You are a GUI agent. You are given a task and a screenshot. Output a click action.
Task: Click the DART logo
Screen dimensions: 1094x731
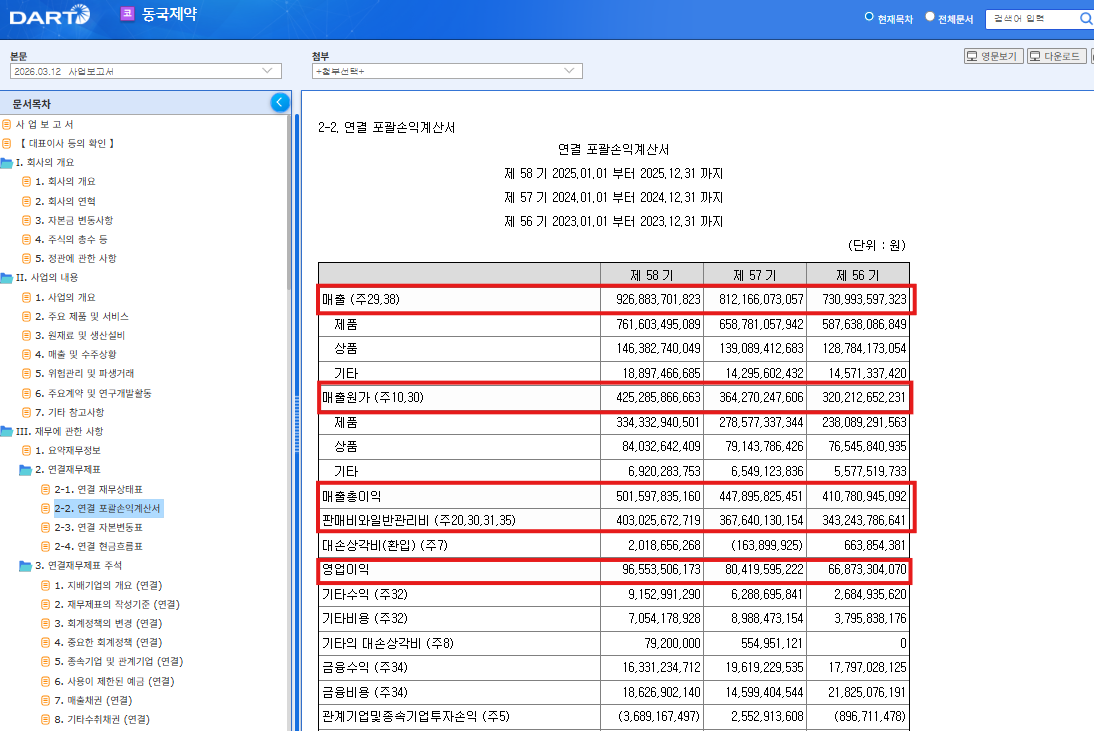pos(50,15)
